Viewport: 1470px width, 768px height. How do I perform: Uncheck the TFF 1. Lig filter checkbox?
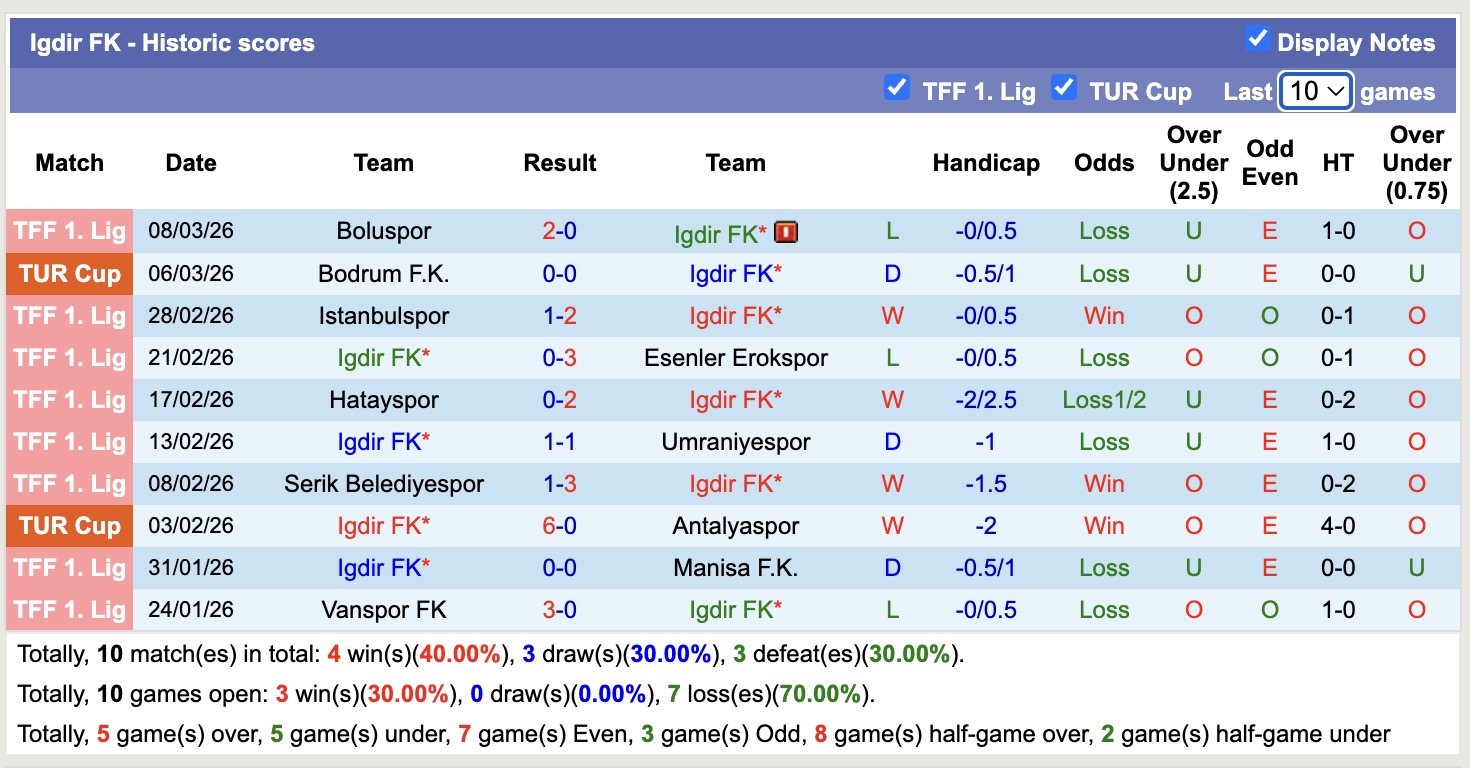coord(897,89)
